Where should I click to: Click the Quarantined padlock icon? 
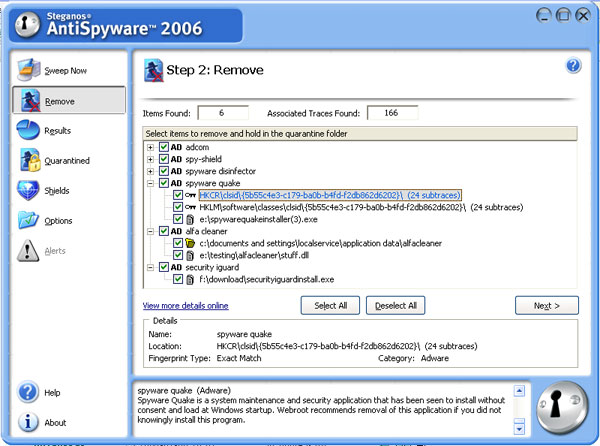pyautogui.click(x=30, y=160)
